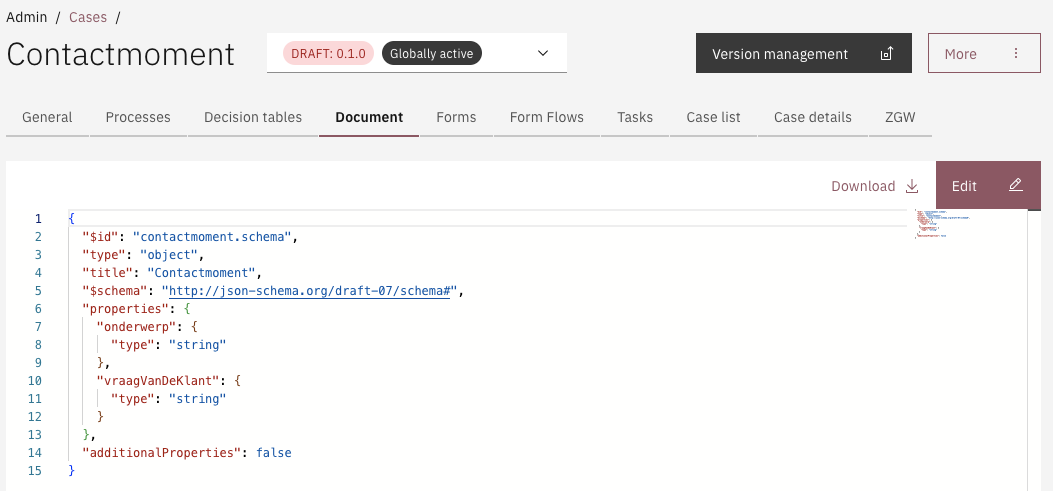Image resolution: width=1053 pixels, height=491 pixels.
Task: Switch to the Processes tab
Action: pyautogui.click(x=138, y=117)
